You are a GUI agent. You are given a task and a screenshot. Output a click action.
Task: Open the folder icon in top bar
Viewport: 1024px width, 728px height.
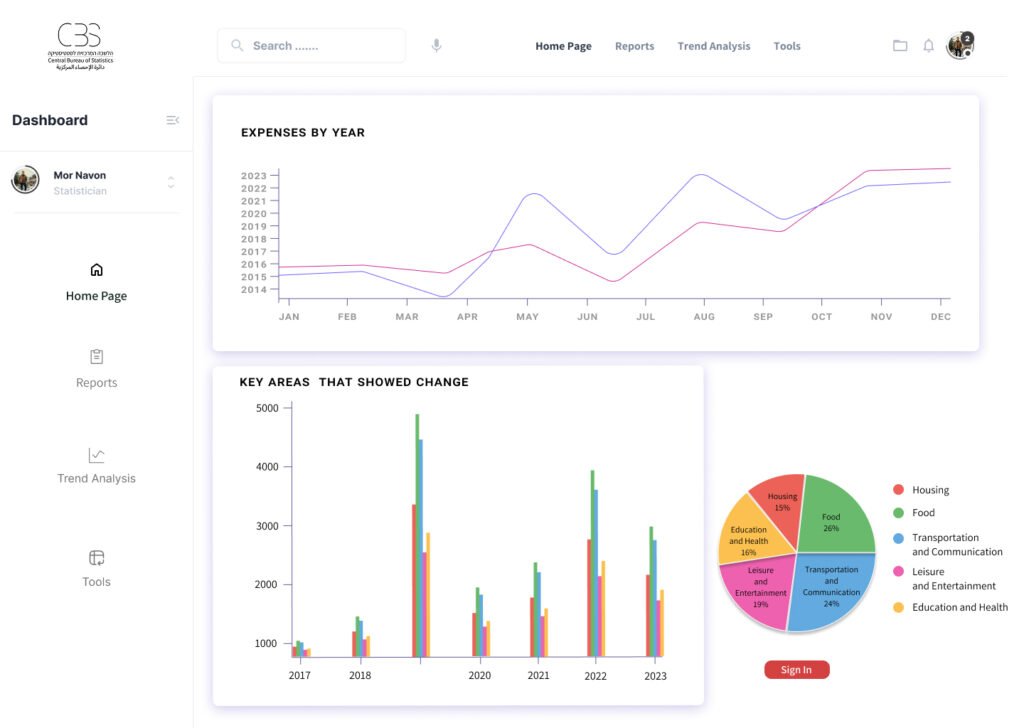point(900,46)
